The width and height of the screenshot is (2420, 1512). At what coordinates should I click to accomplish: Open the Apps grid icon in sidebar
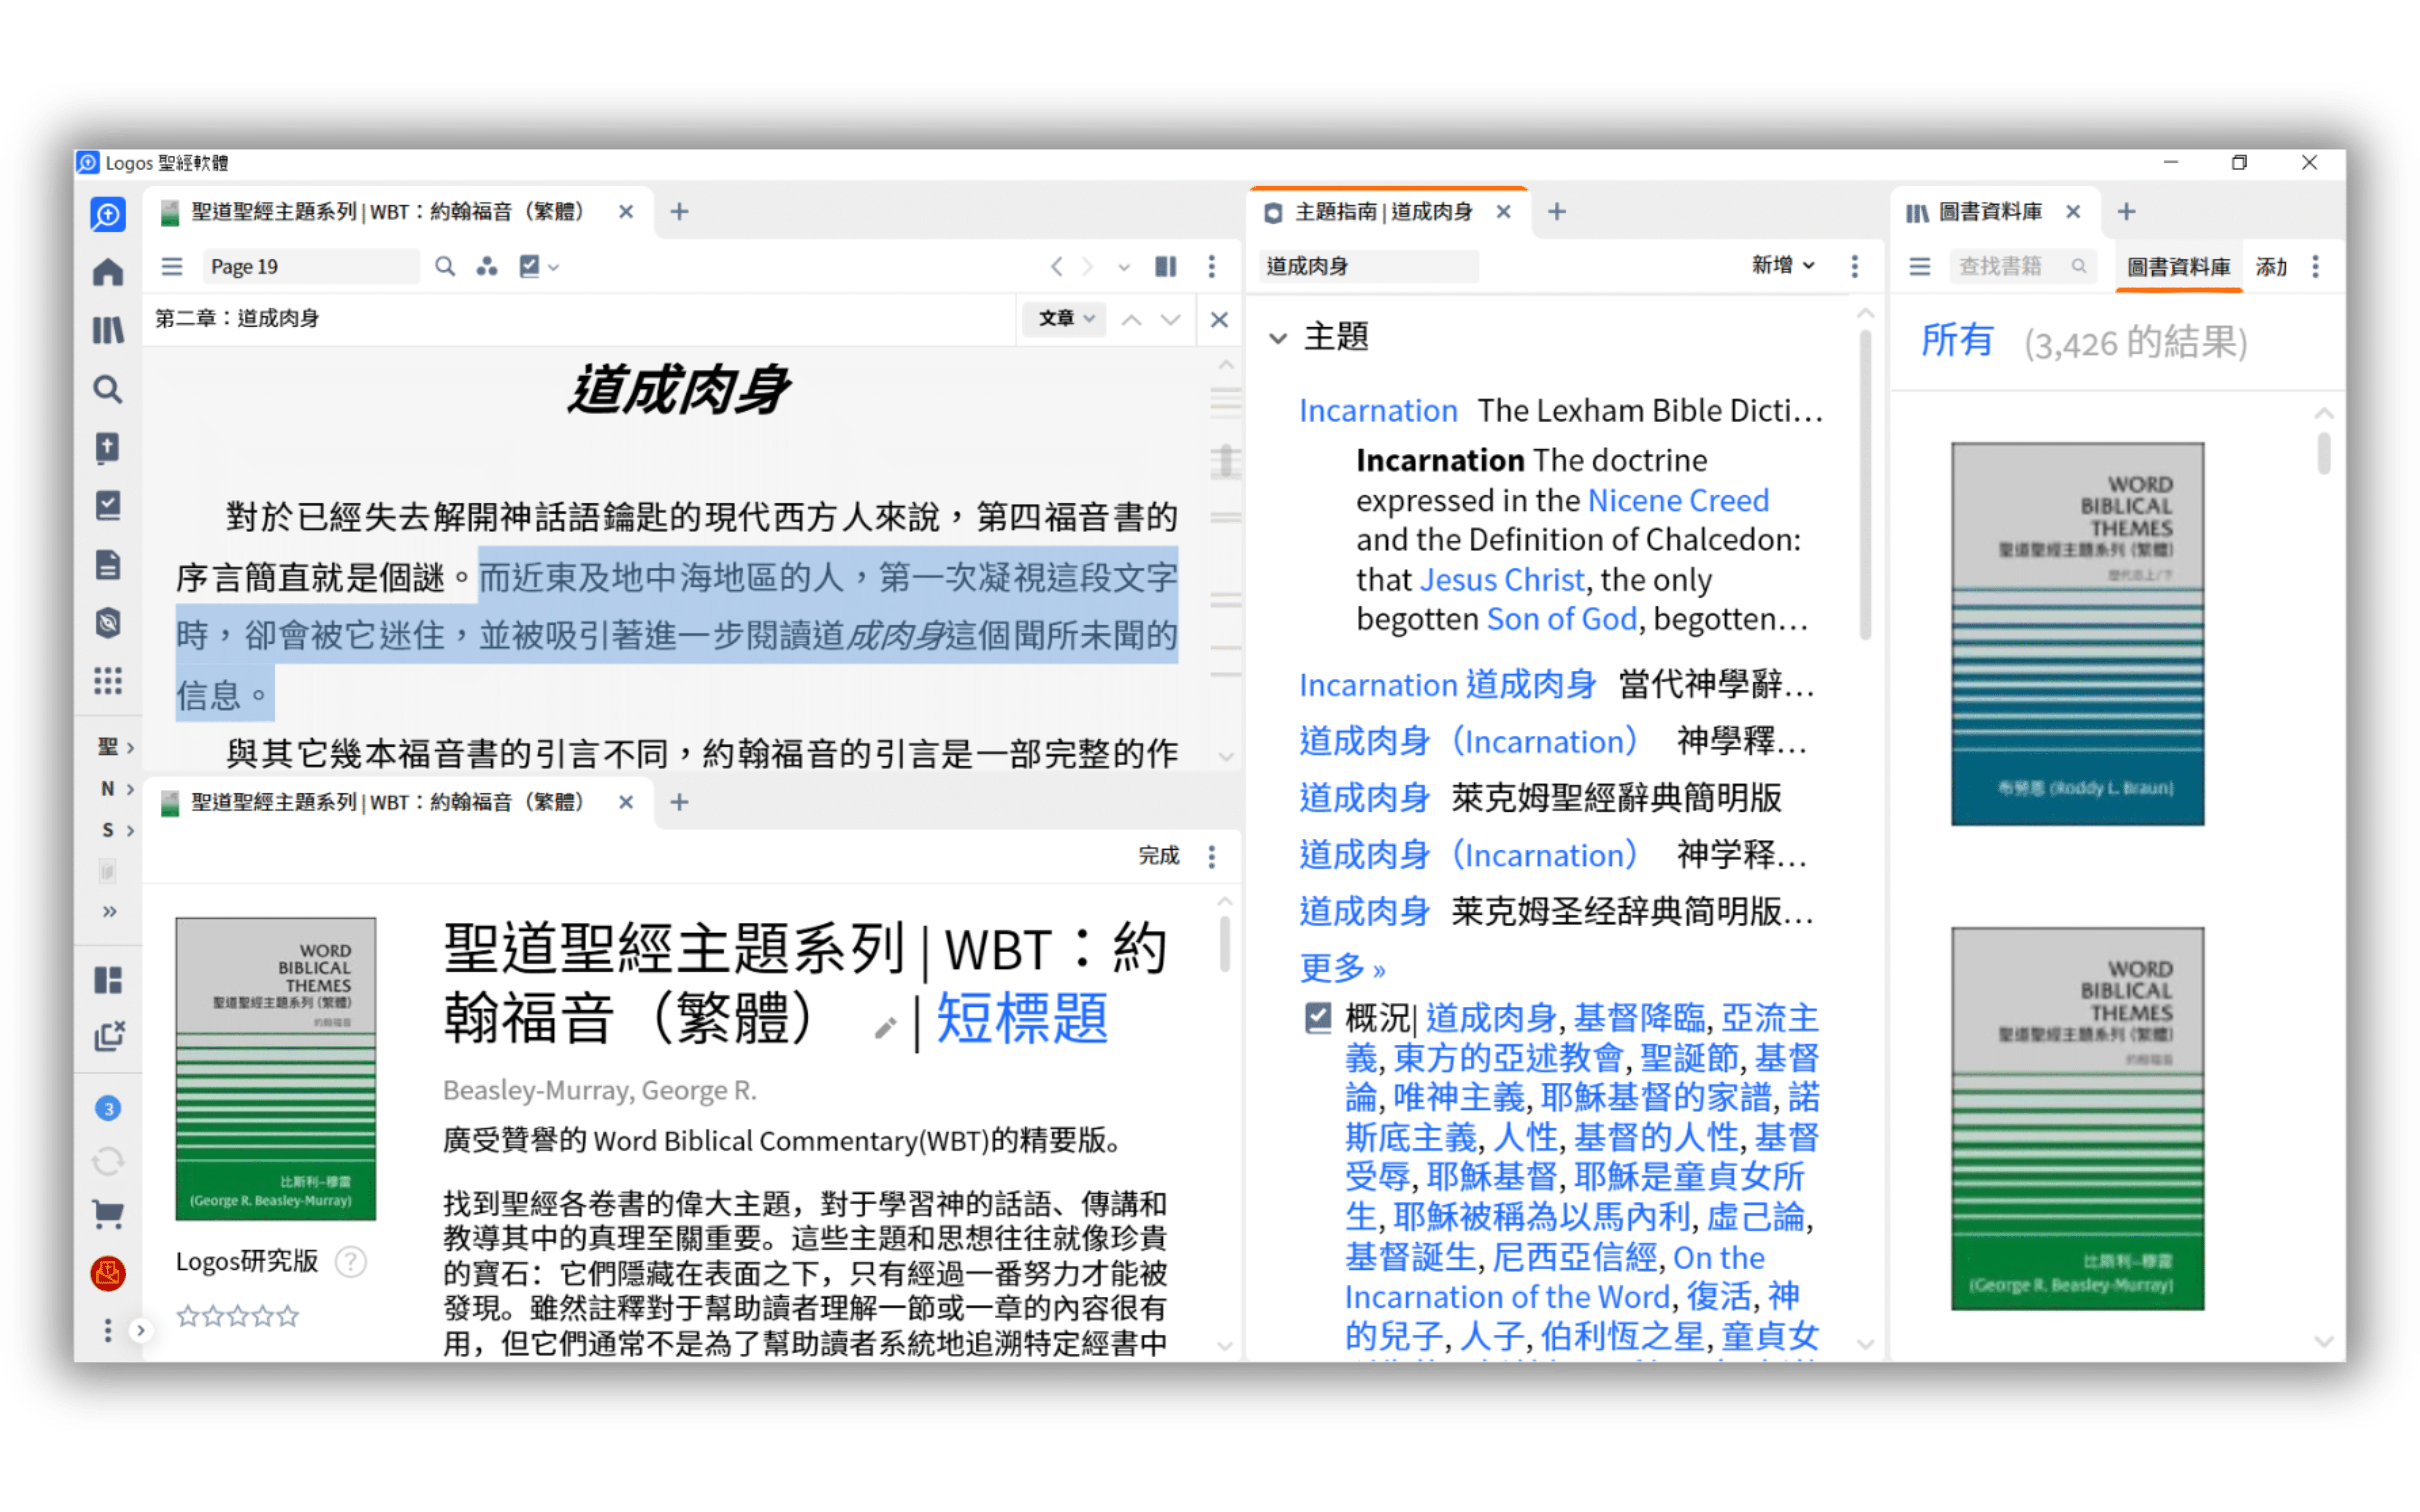tap(108, 681)
